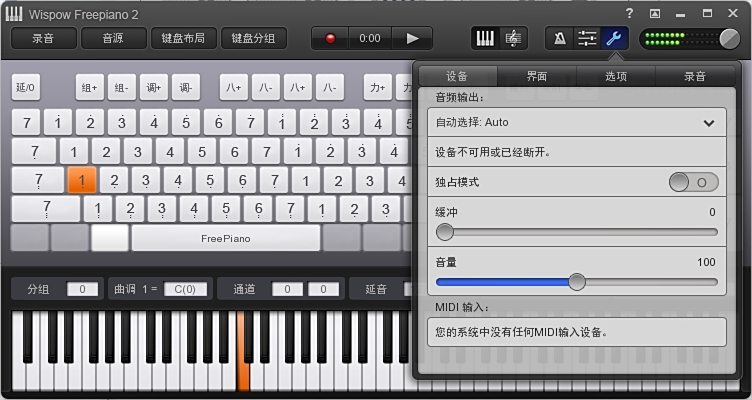Click the 组+ key
This screenshot has width=752, height=400.
pyautogui.click(x=90, y=87)
